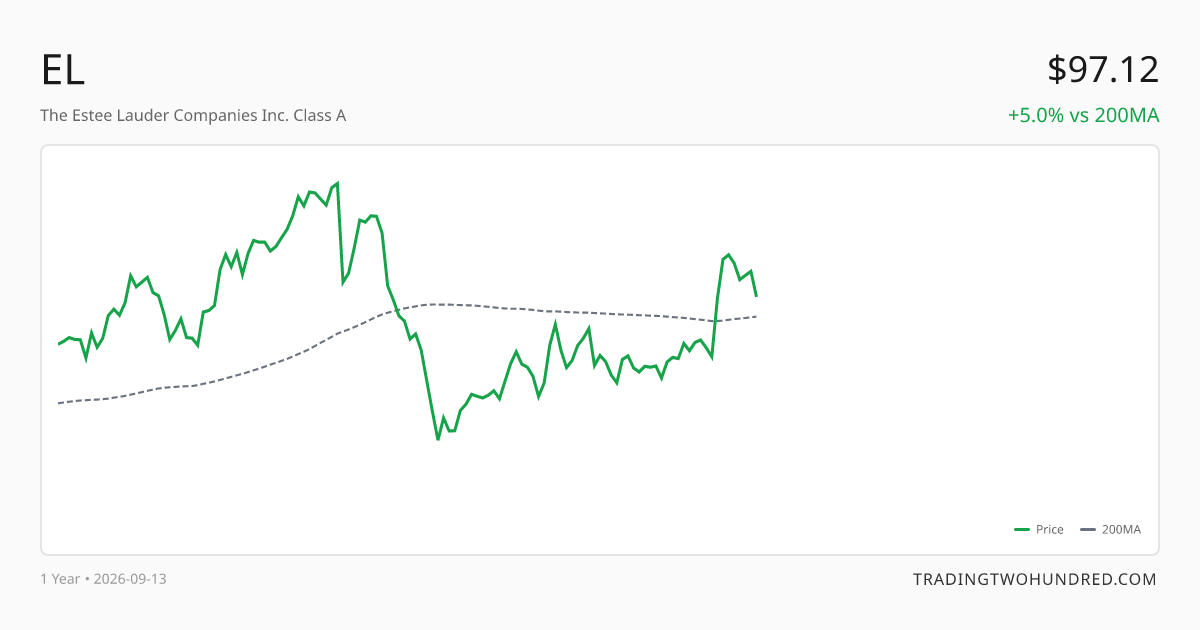Open the 1 Year range label
1200x630 pixels.
pyautogui.click(x=60, y=579)
